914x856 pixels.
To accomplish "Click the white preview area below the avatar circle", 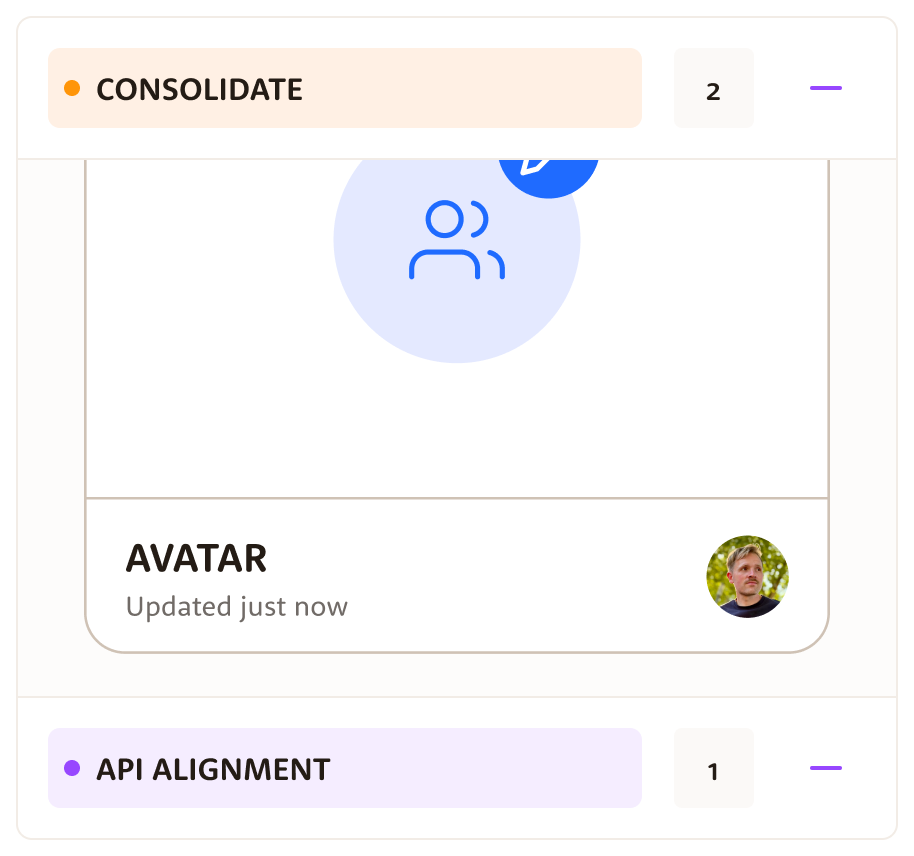I will [x=457, y=430].
